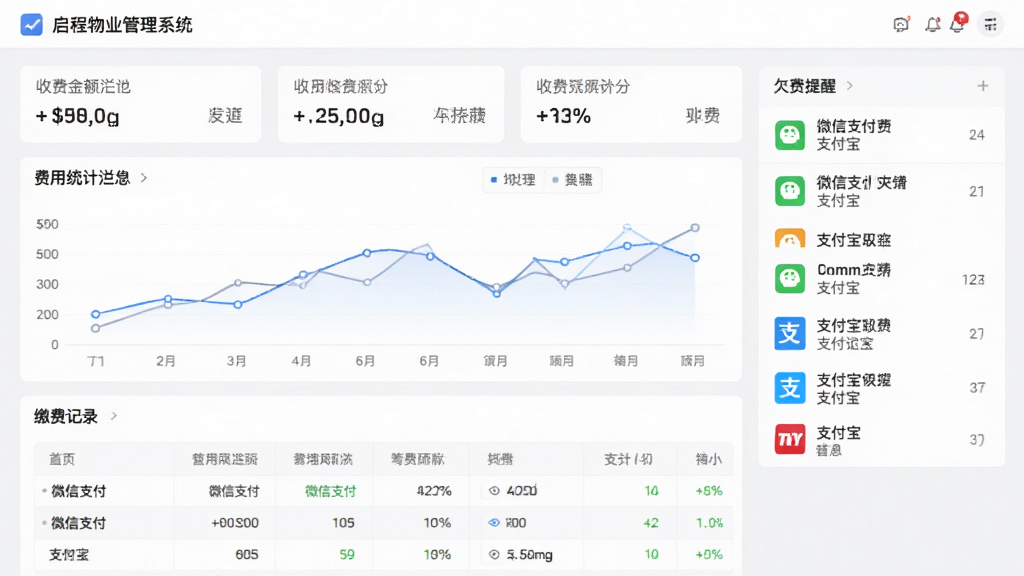Click the plus icon in 欠费提醒 panel
The image size is (1024, 576).
(x=982, y=86)
